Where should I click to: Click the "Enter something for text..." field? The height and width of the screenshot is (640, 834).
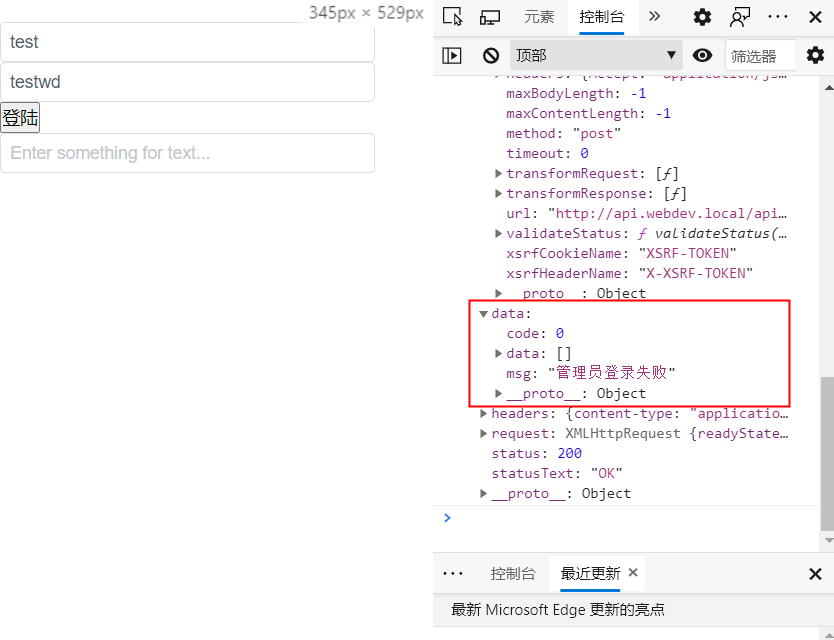(187, 153)
